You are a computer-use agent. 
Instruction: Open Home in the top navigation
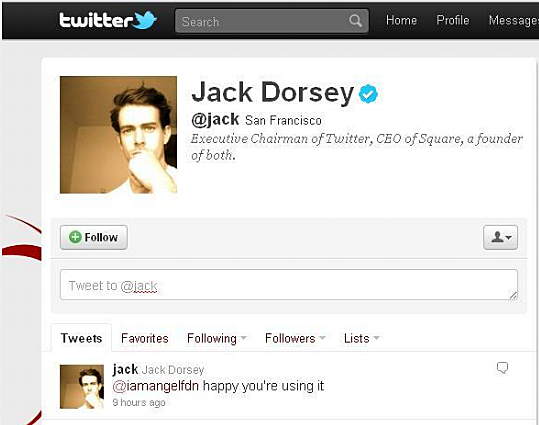tap(401, 20)
